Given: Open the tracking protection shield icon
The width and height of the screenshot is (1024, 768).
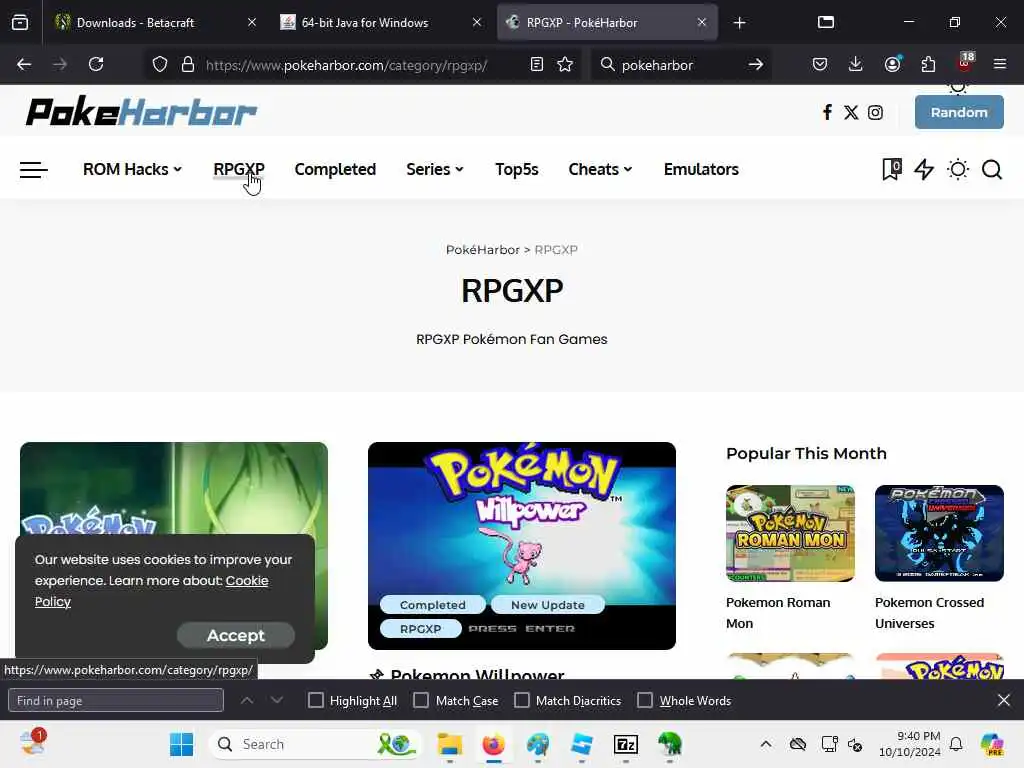Looking at the screenshot, I should 160,64.
